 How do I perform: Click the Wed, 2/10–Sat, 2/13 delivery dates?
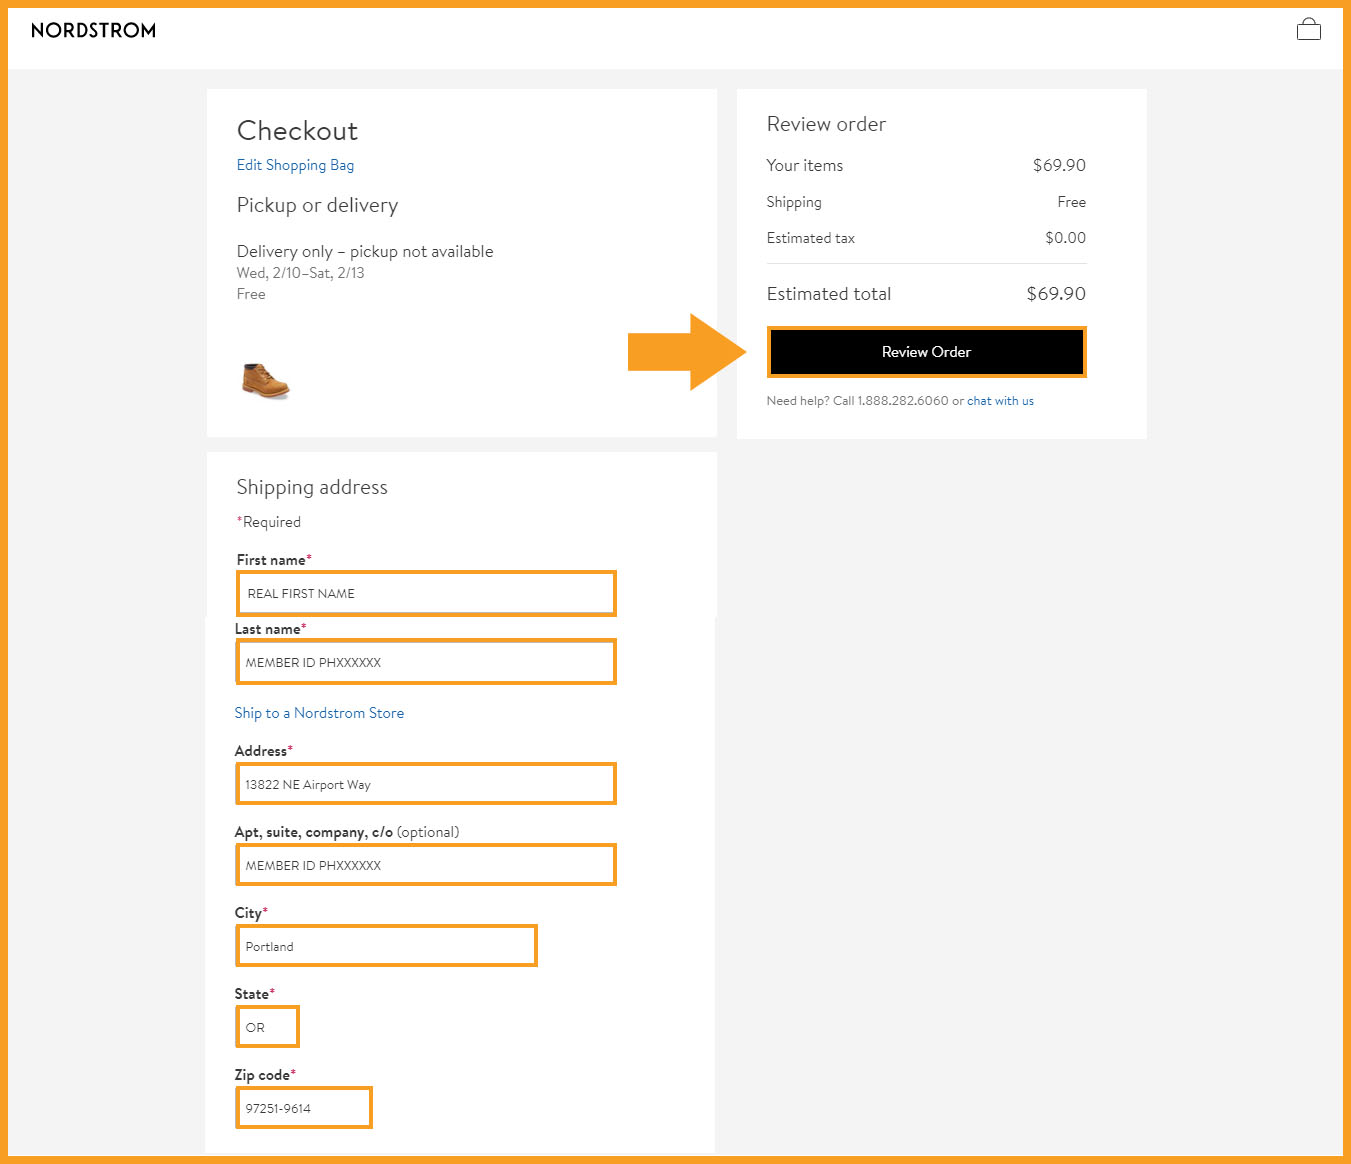point(300,273)
